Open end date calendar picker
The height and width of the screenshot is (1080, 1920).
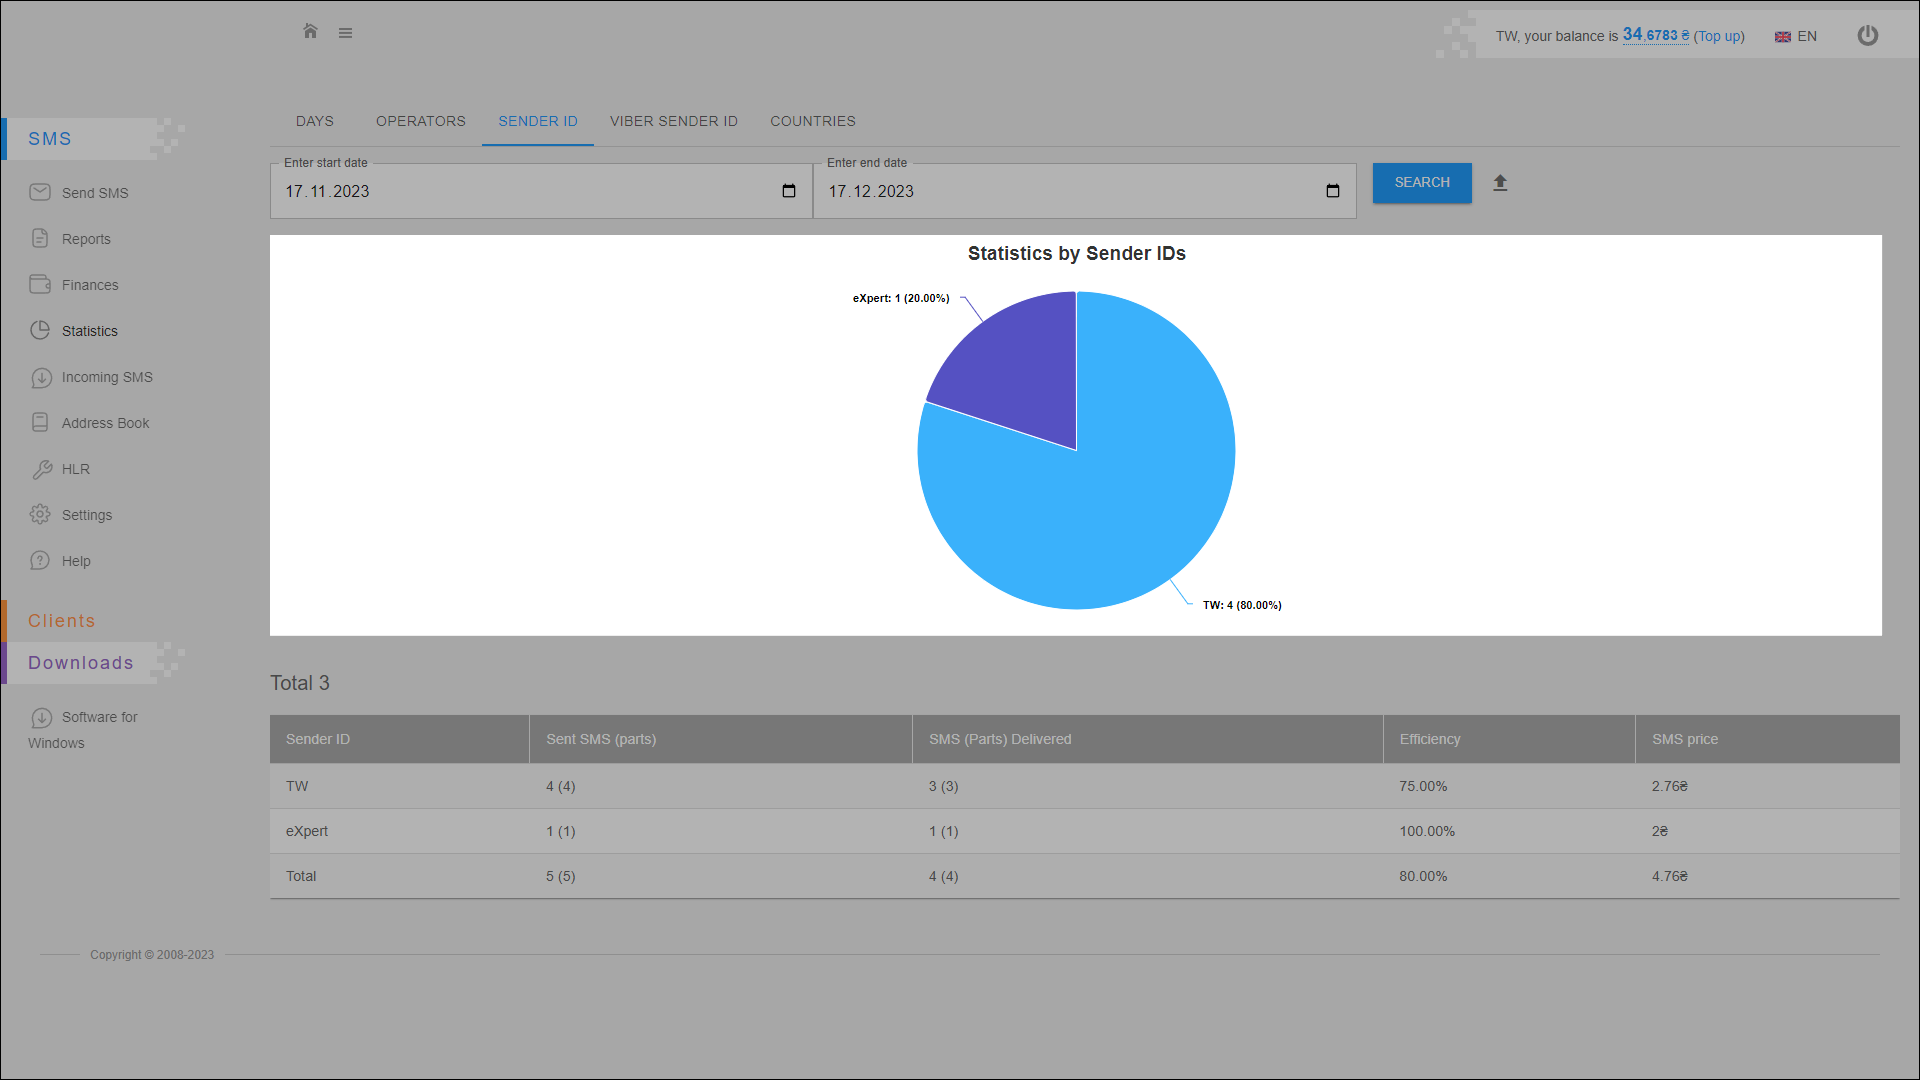point(1332,191)
